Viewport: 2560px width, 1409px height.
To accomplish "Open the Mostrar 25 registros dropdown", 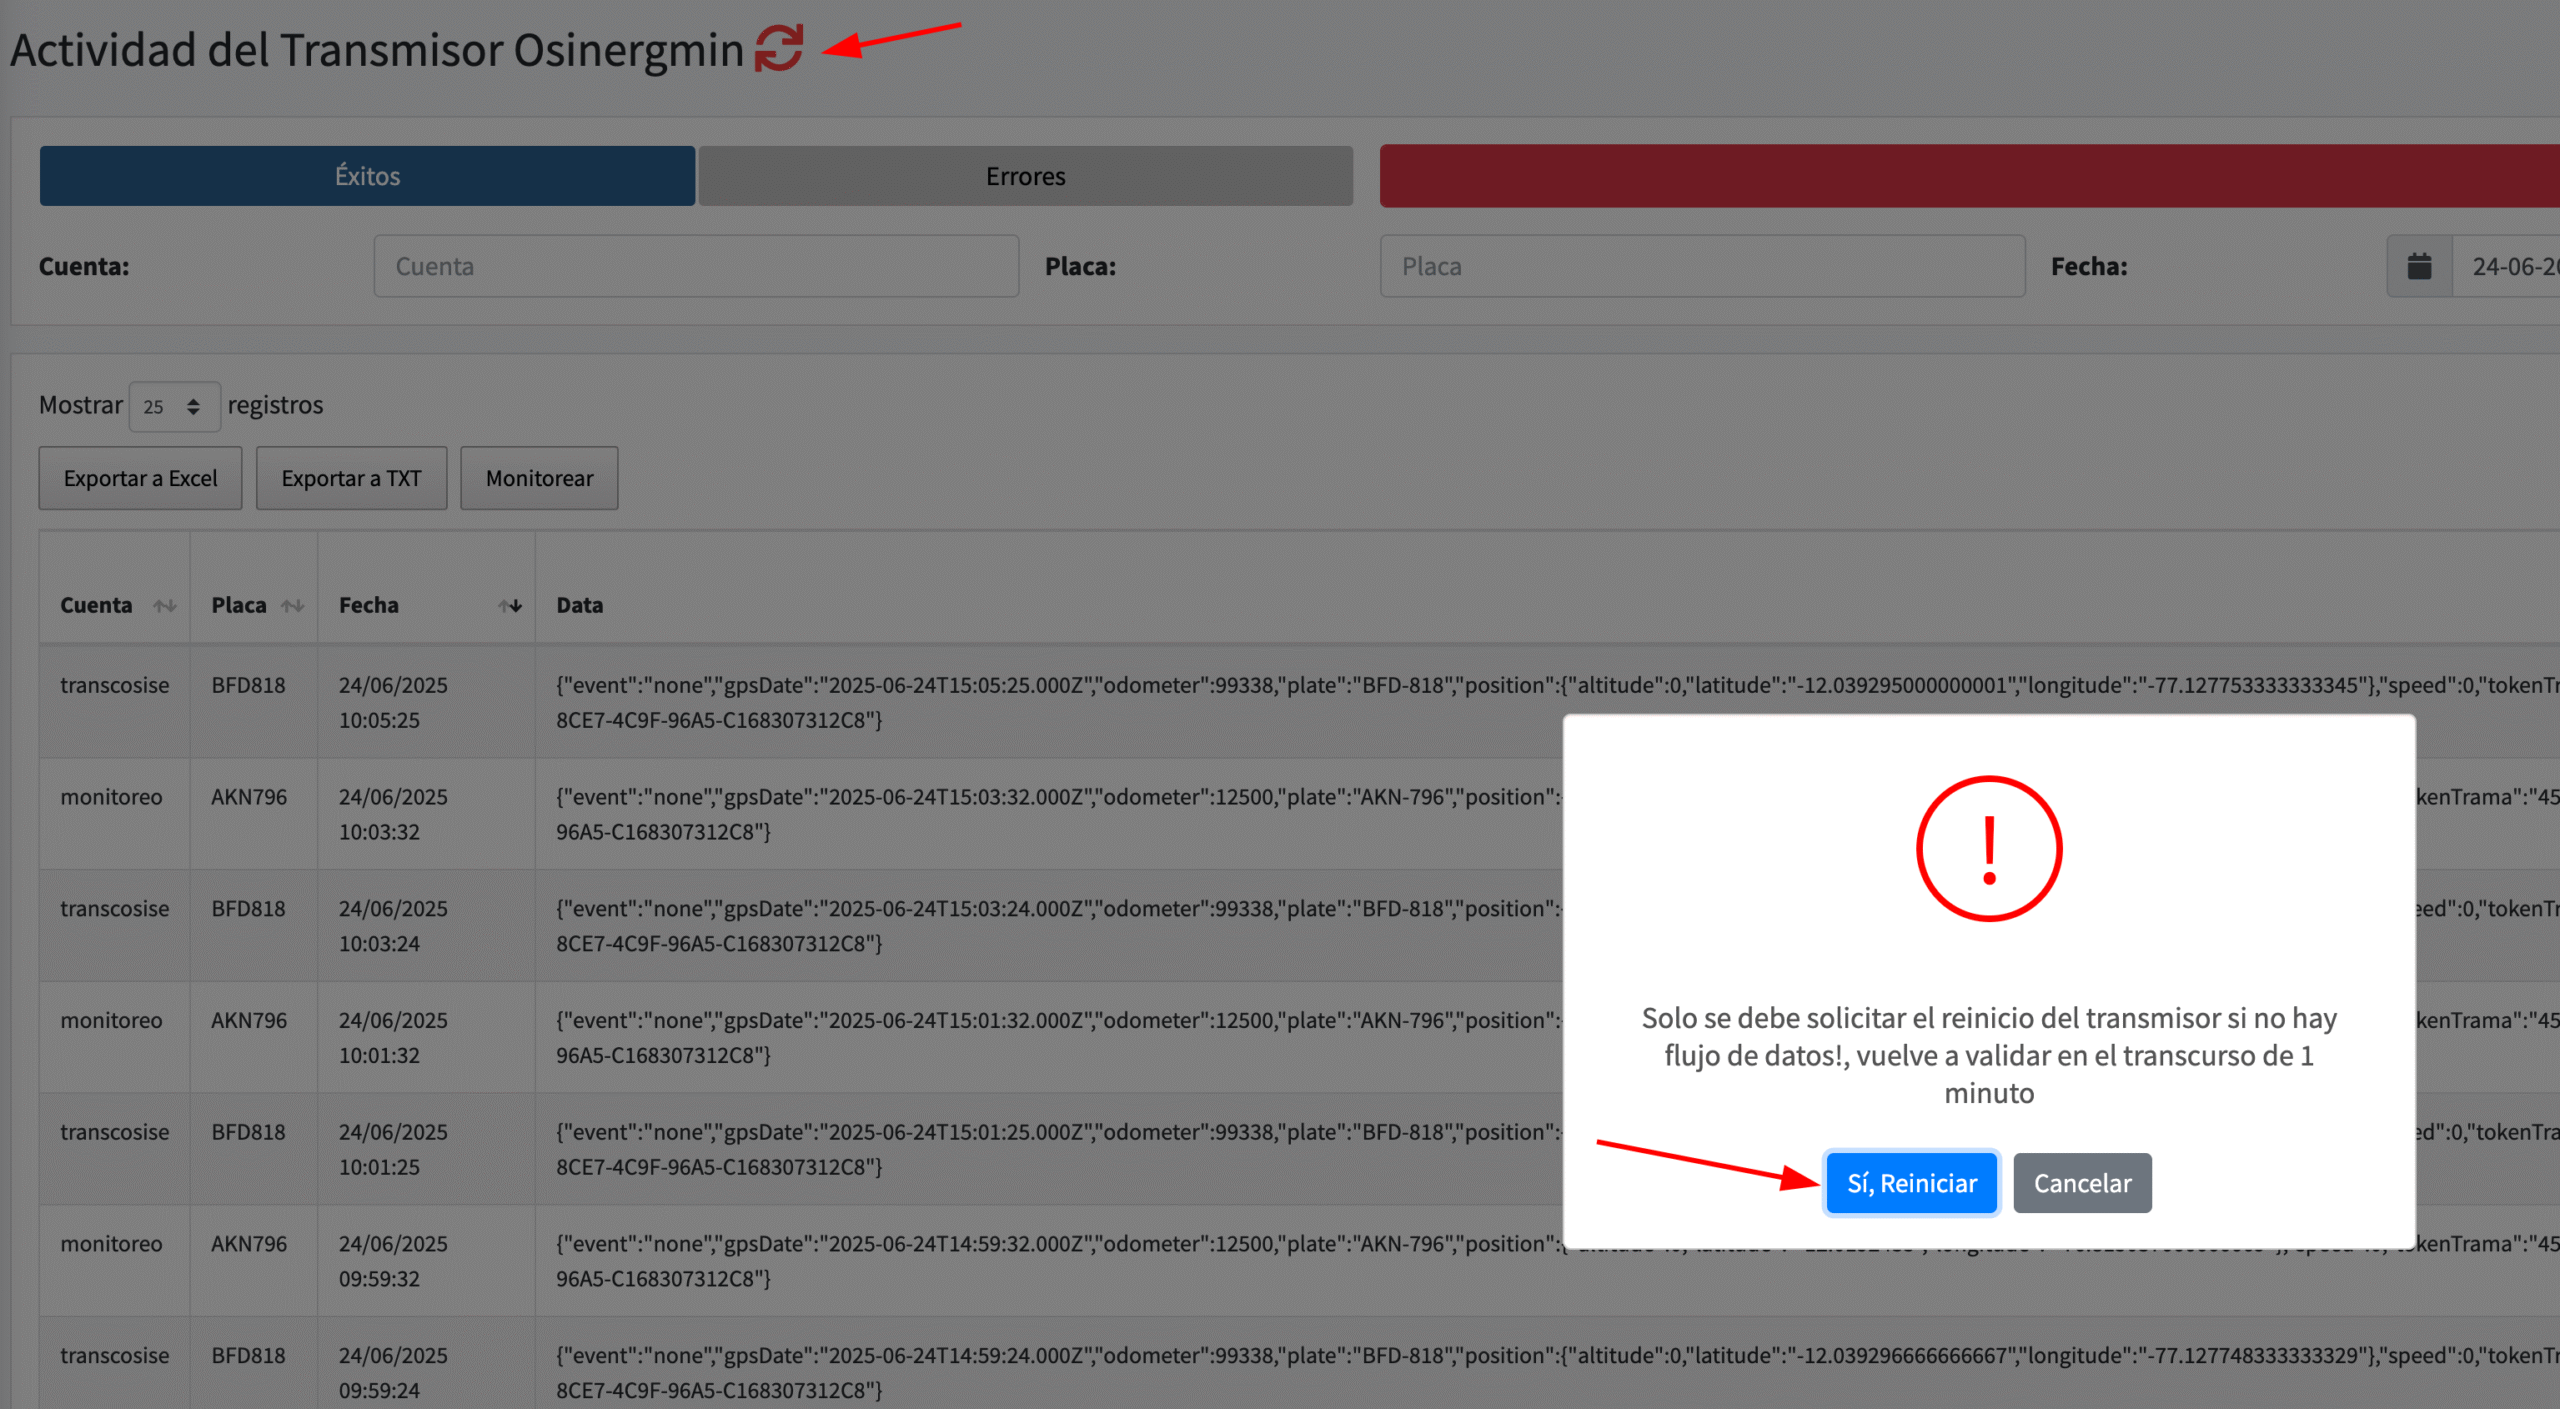I will 174,406.
